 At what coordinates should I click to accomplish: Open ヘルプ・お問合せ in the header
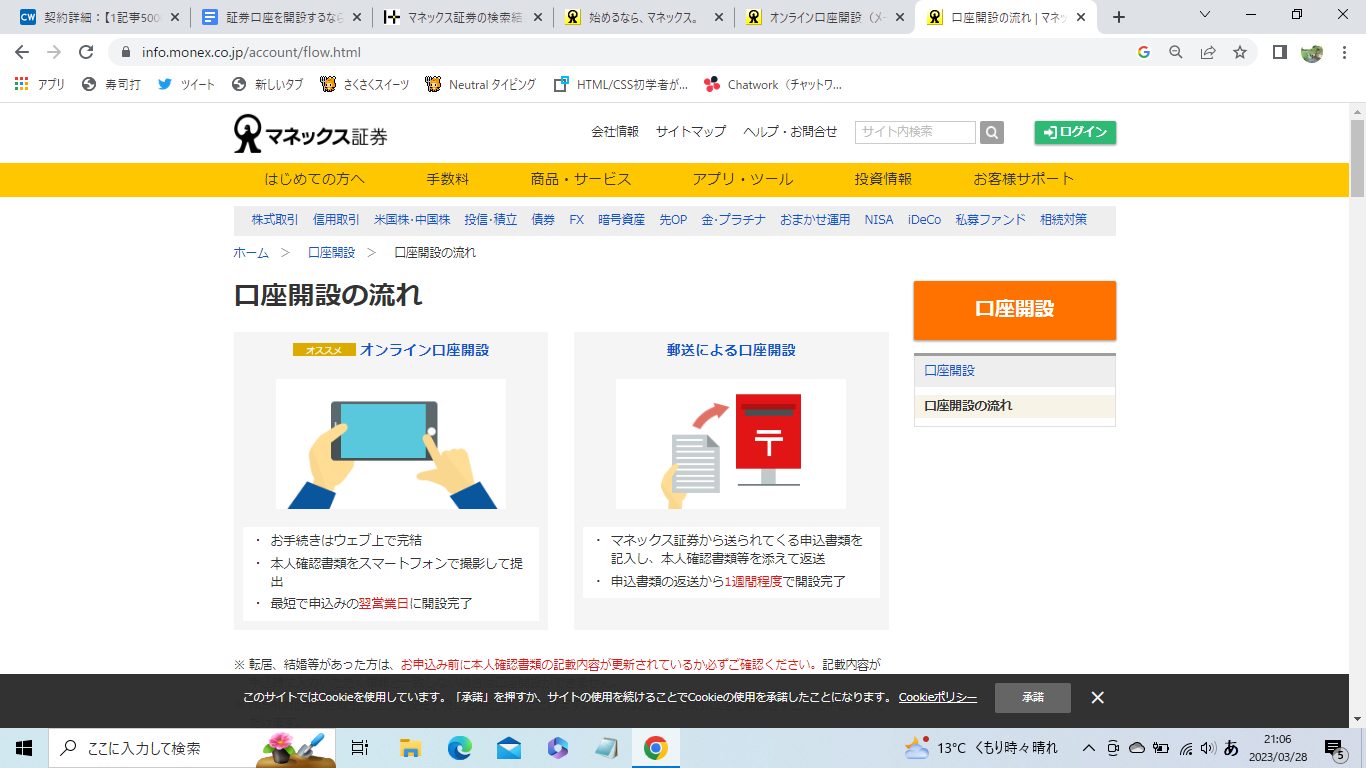(x=790, y=132)
